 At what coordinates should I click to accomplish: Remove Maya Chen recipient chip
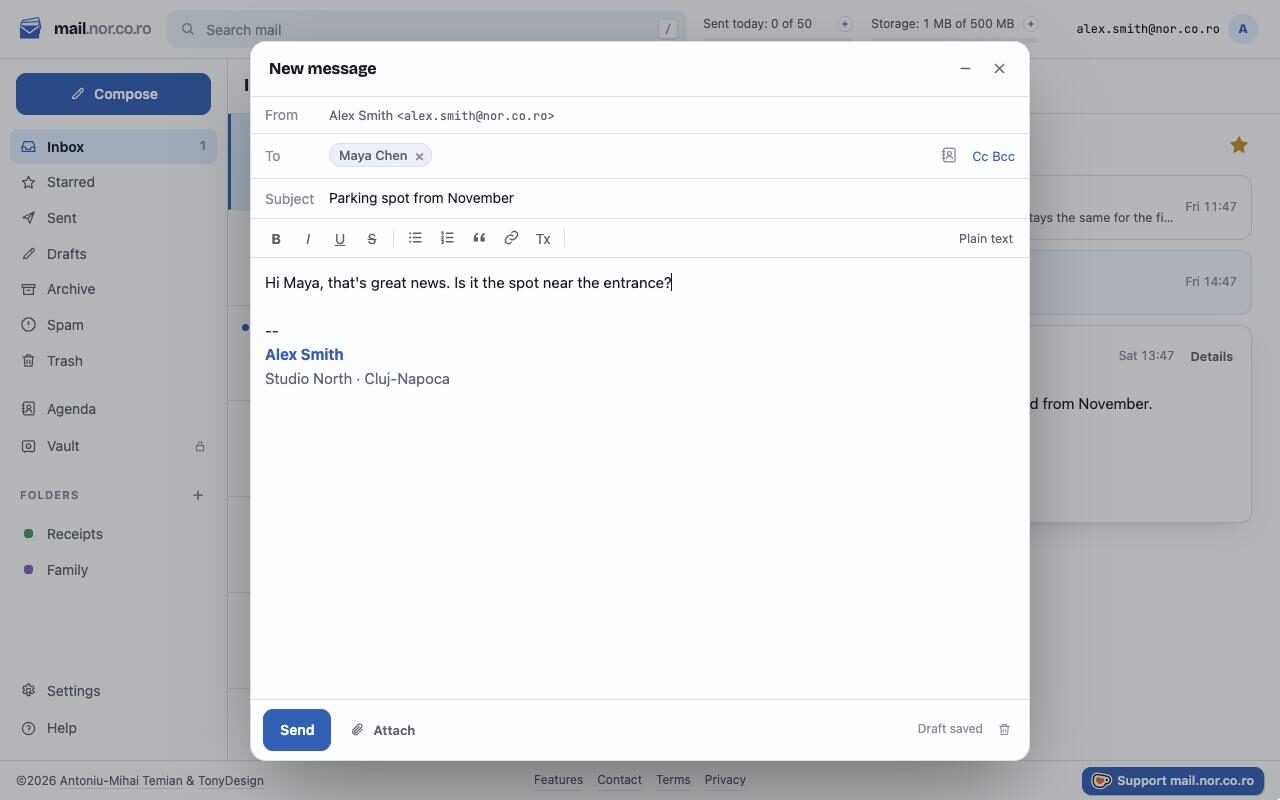click(x=420, y=156)
